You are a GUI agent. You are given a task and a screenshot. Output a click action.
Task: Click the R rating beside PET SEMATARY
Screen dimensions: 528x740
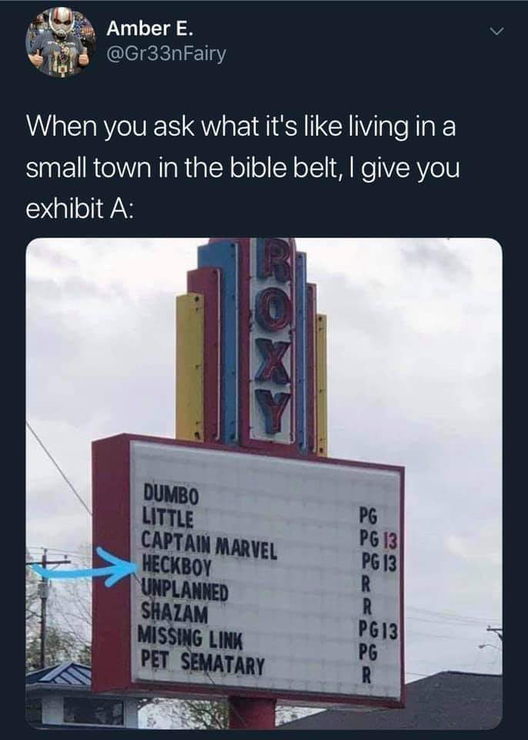(367, 676)
